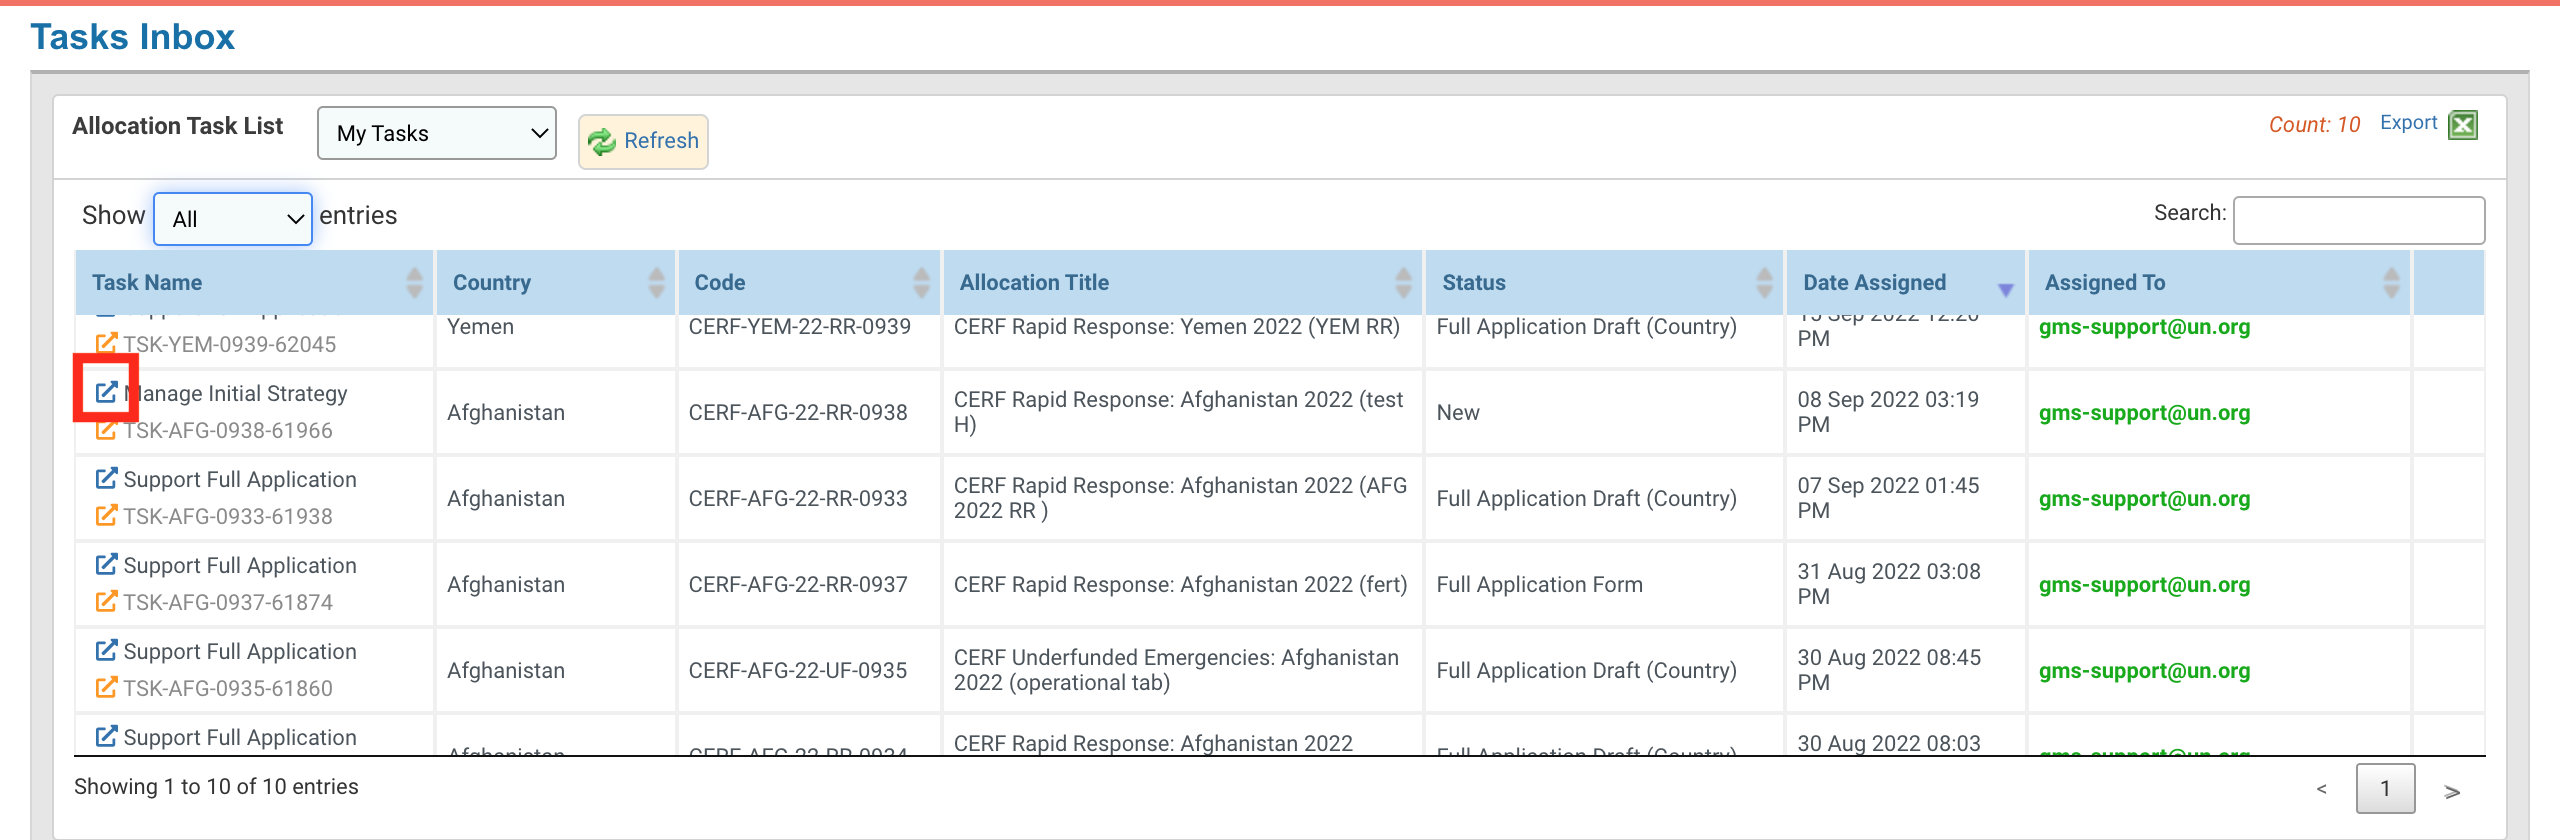
Task: Open the Show entries All dropdown
Action: coord(233,219)
